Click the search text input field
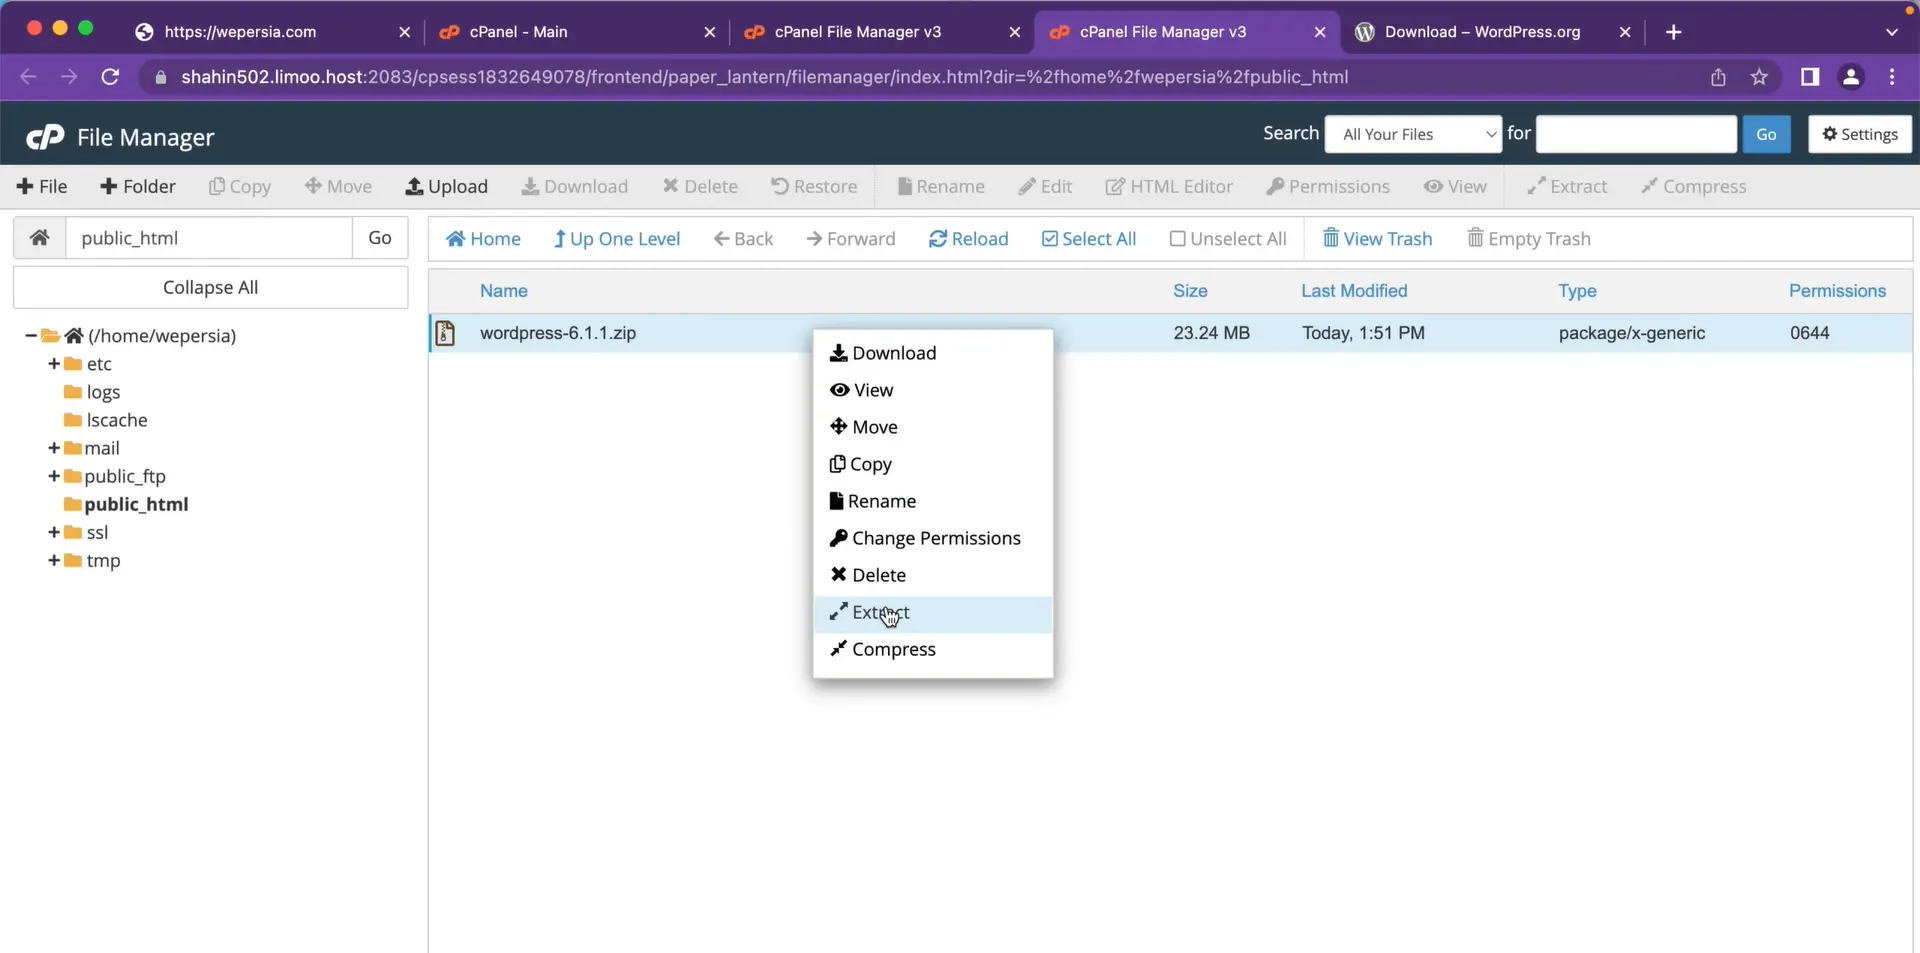 pyautogui.click(x=1636, y=134)
